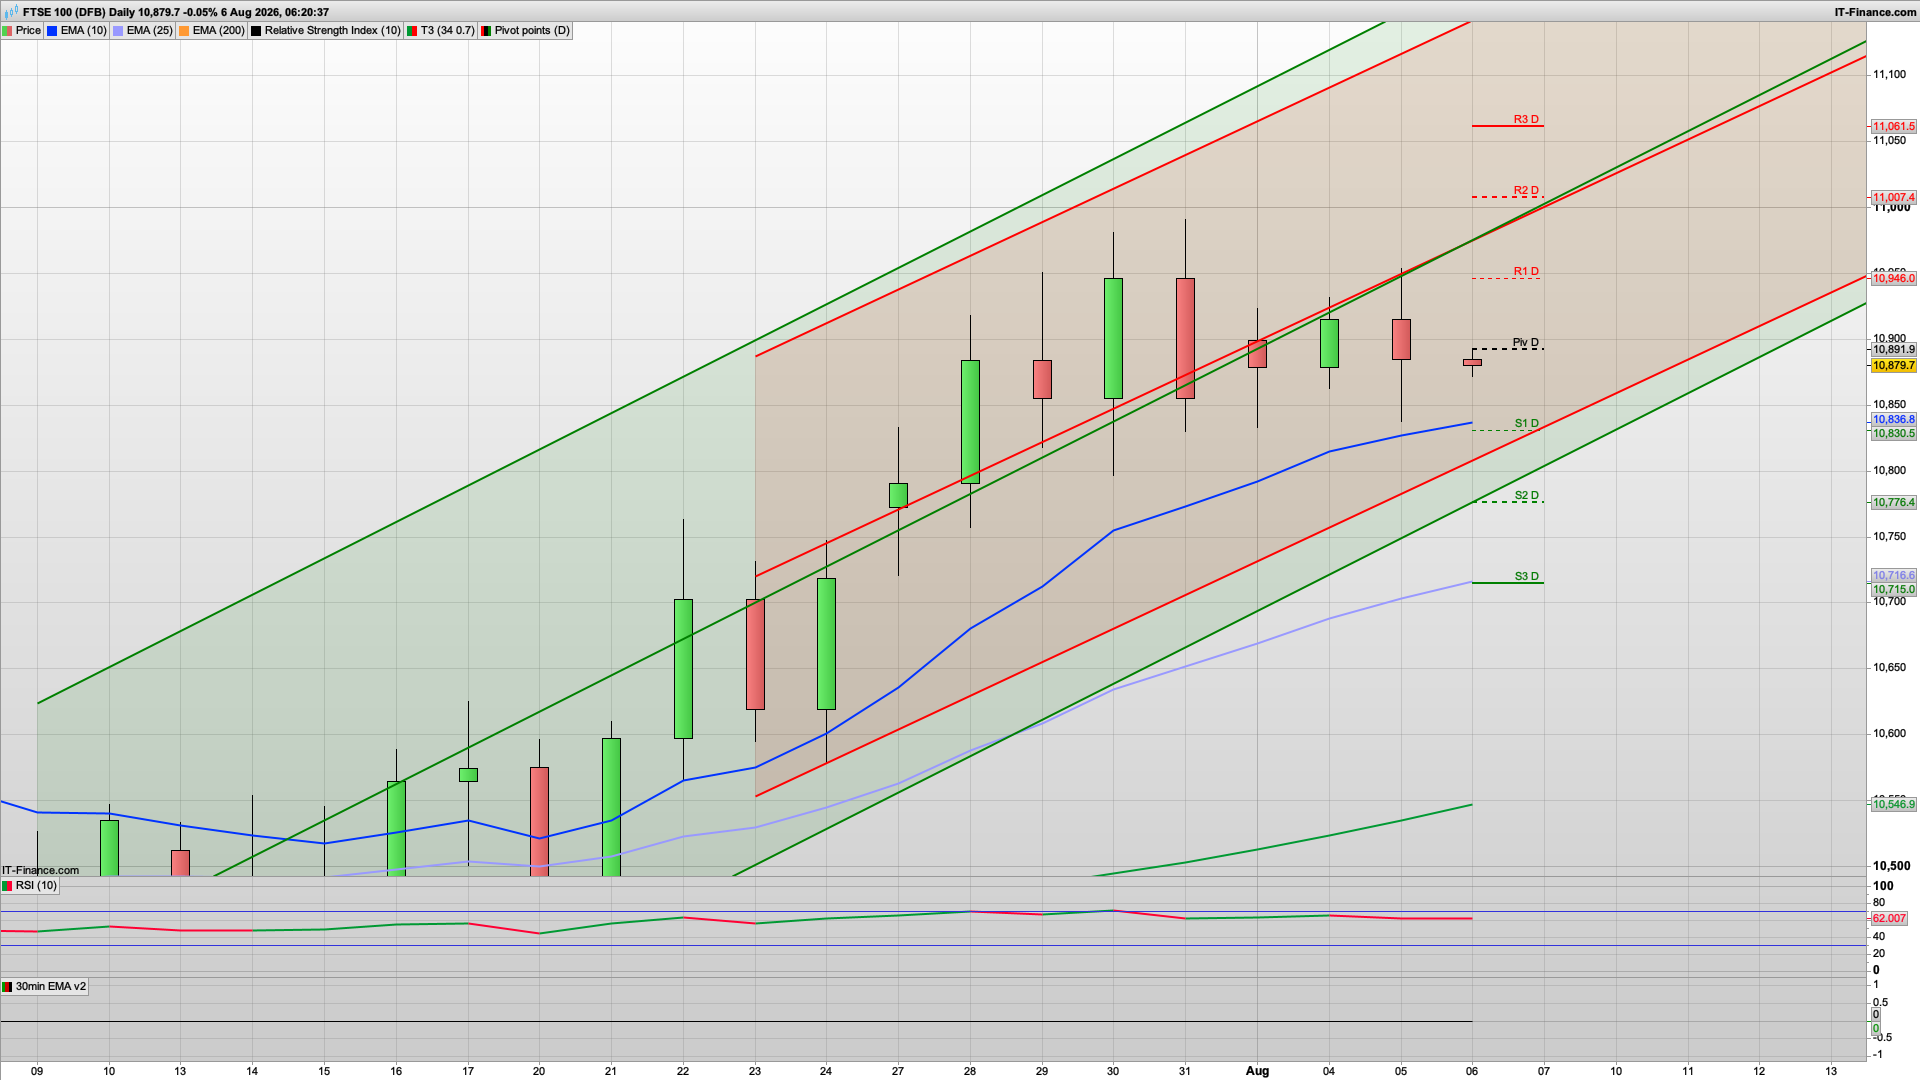
Task: Open the T3 (34 0.7) legend label
Action: tap(447, 31)
